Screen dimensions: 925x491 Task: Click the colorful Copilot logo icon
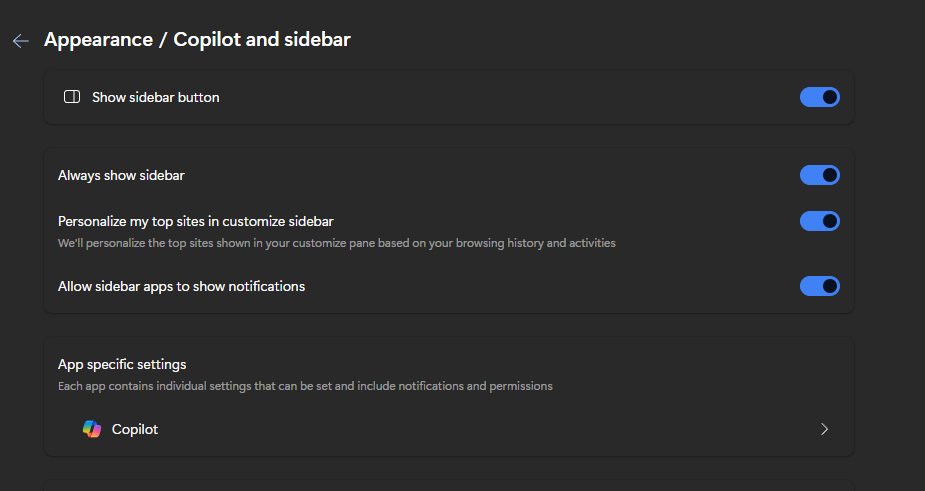pyautogui.click(x=92, y=429)
